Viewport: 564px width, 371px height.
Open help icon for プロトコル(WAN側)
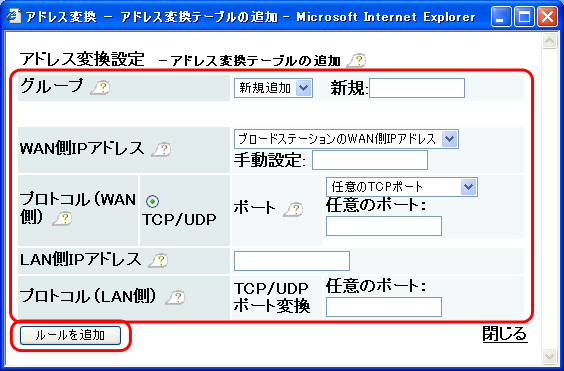tap(62, 219)
